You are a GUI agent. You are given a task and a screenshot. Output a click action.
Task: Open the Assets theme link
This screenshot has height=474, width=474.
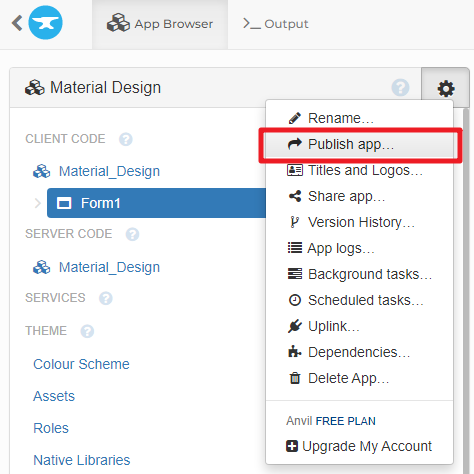(54, 396)
